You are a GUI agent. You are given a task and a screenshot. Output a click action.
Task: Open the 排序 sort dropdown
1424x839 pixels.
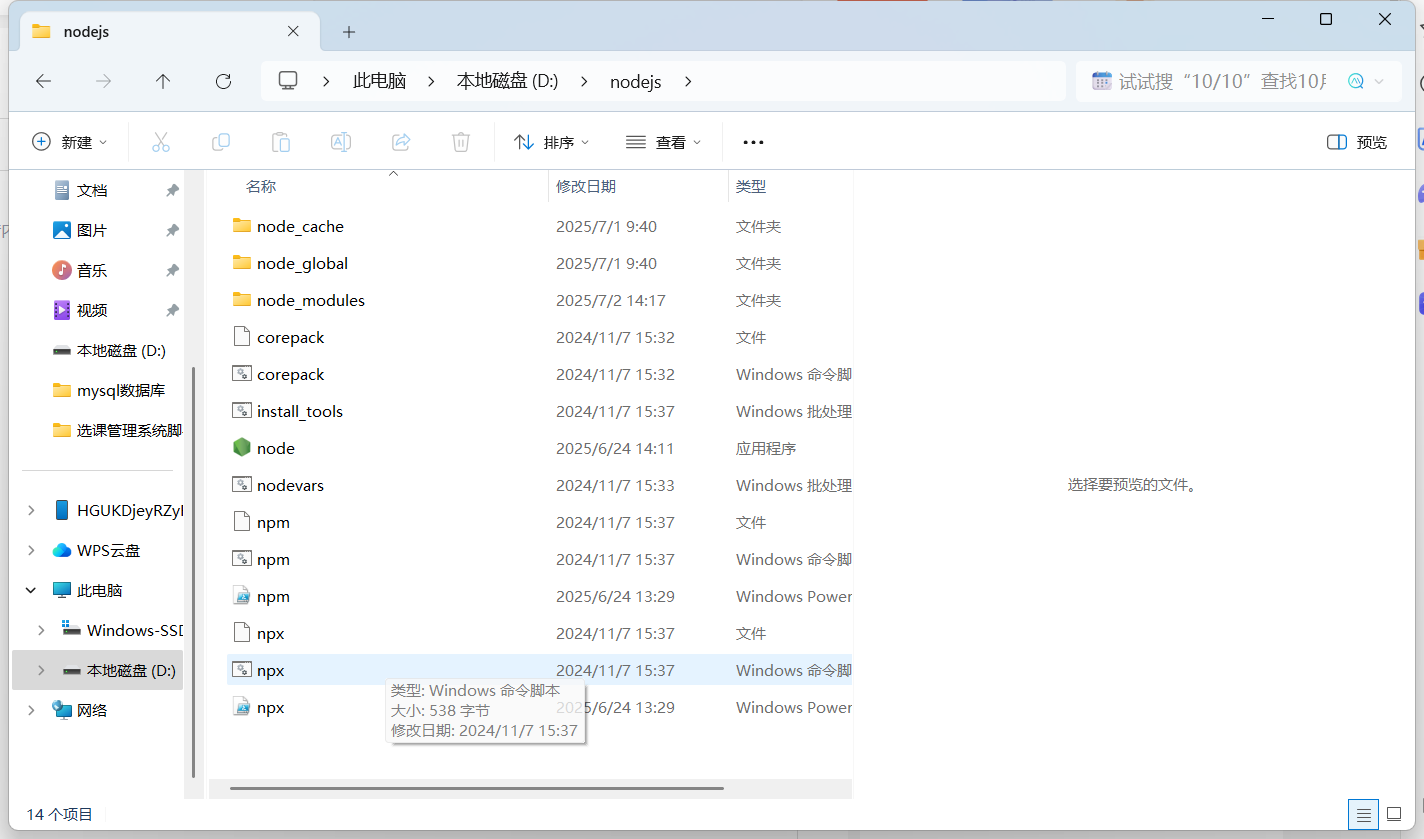point(551,142)
